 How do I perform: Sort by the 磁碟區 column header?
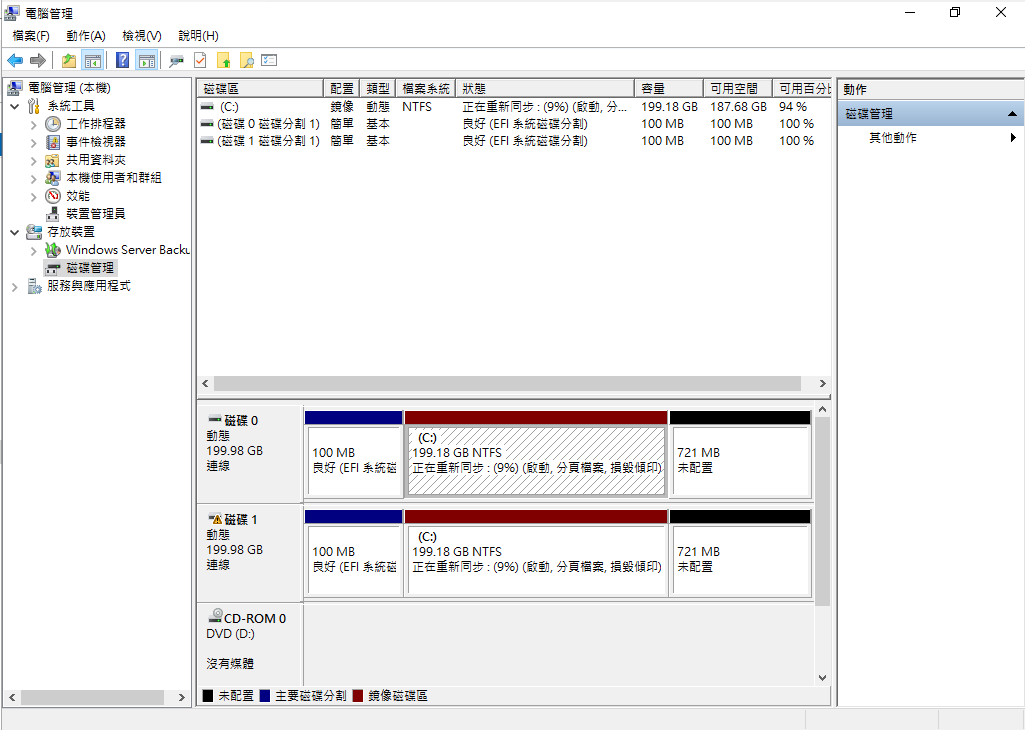(260, 88)
